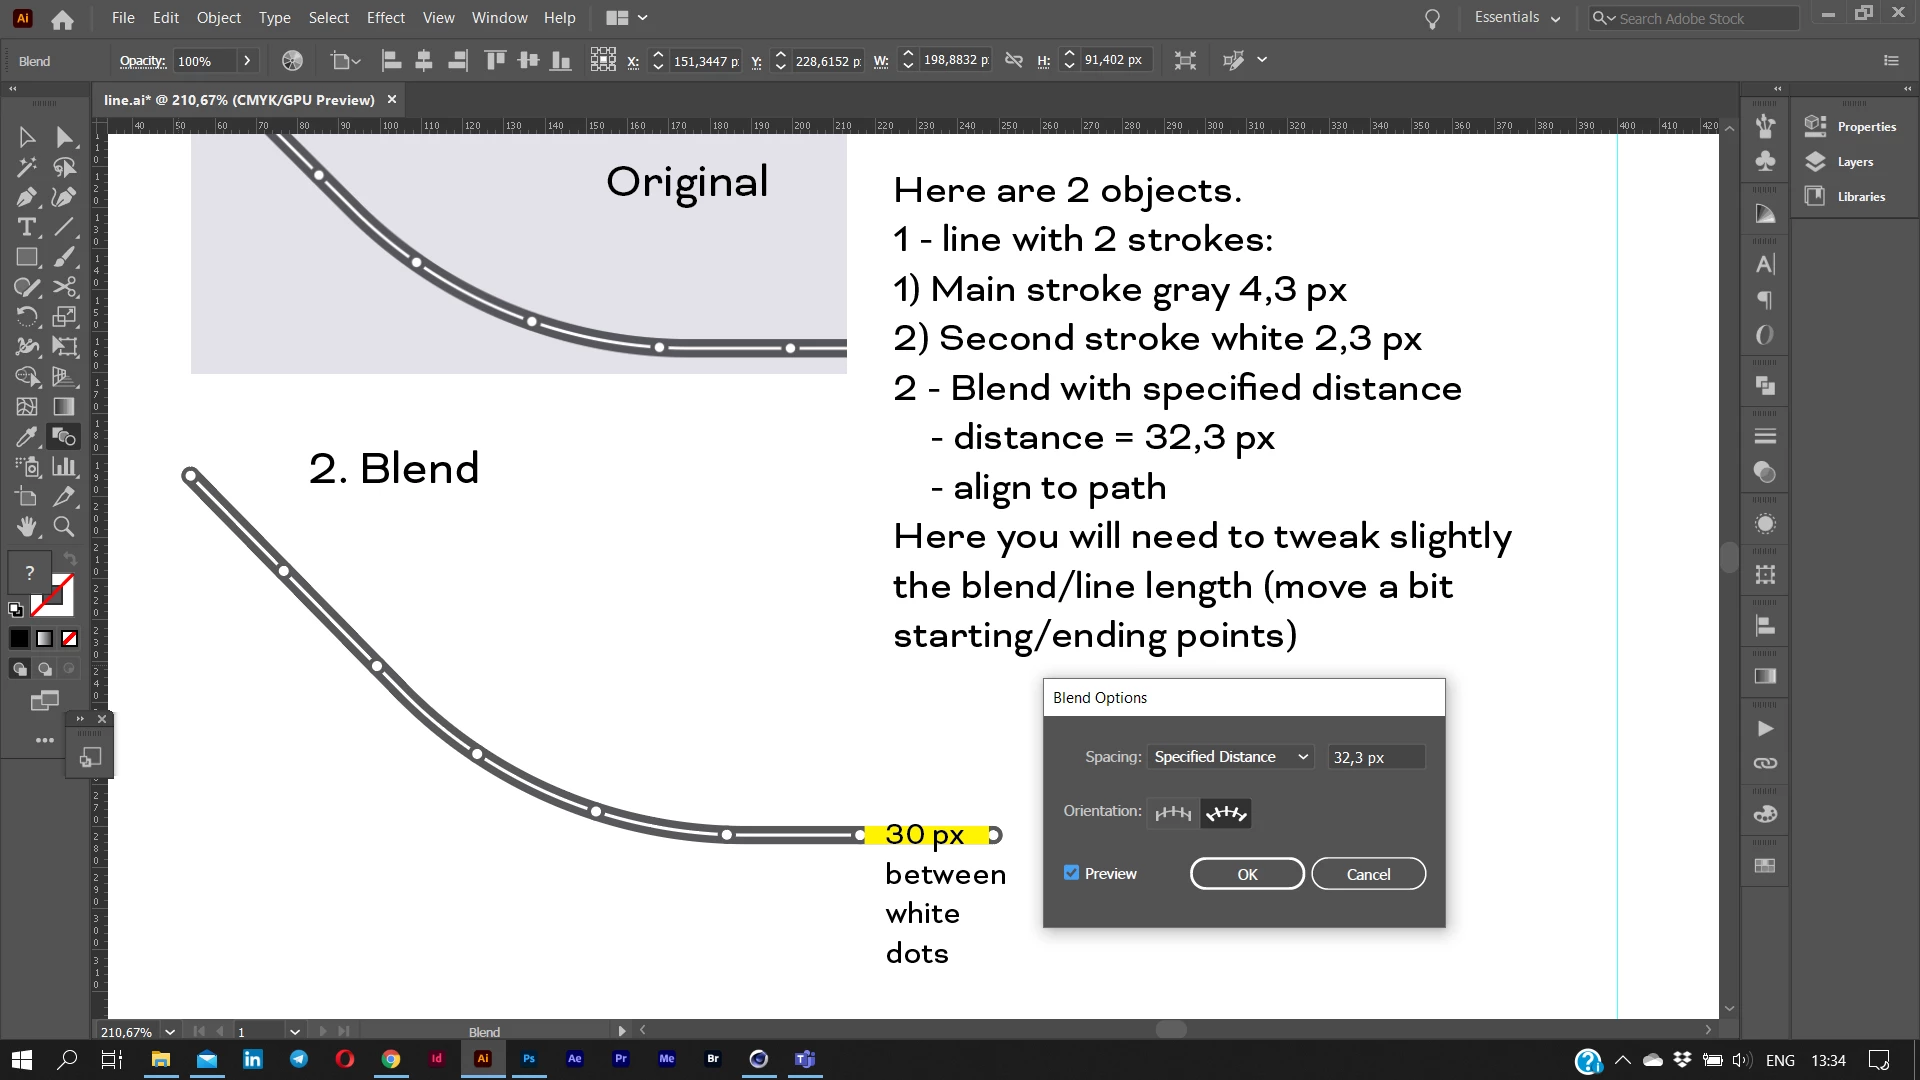Select the Type tool
Image resolution: width=1920 pixels, height=1080 pixels.
click(x=27, y=227)
